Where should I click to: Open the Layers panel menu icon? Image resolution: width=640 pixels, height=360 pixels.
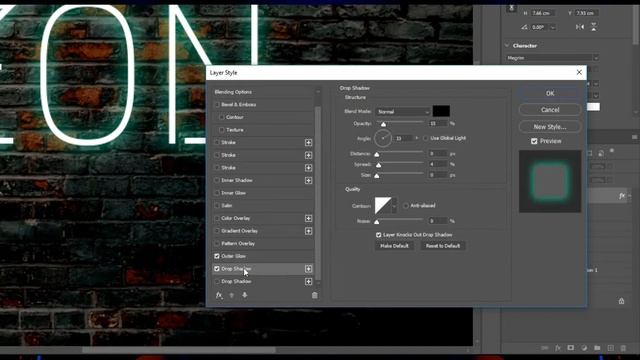coord(635,137)
